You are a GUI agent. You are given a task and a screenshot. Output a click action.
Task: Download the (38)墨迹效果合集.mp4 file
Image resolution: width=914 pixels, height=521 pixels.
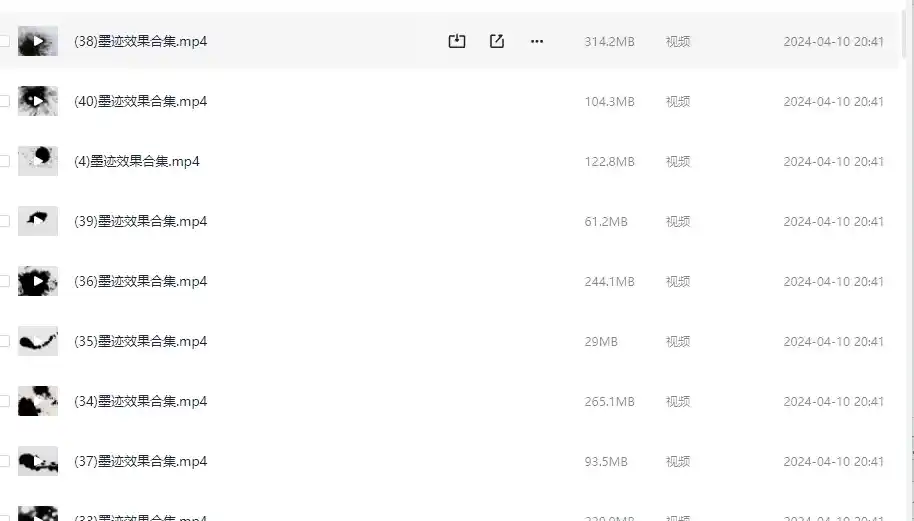pos(457,41)
